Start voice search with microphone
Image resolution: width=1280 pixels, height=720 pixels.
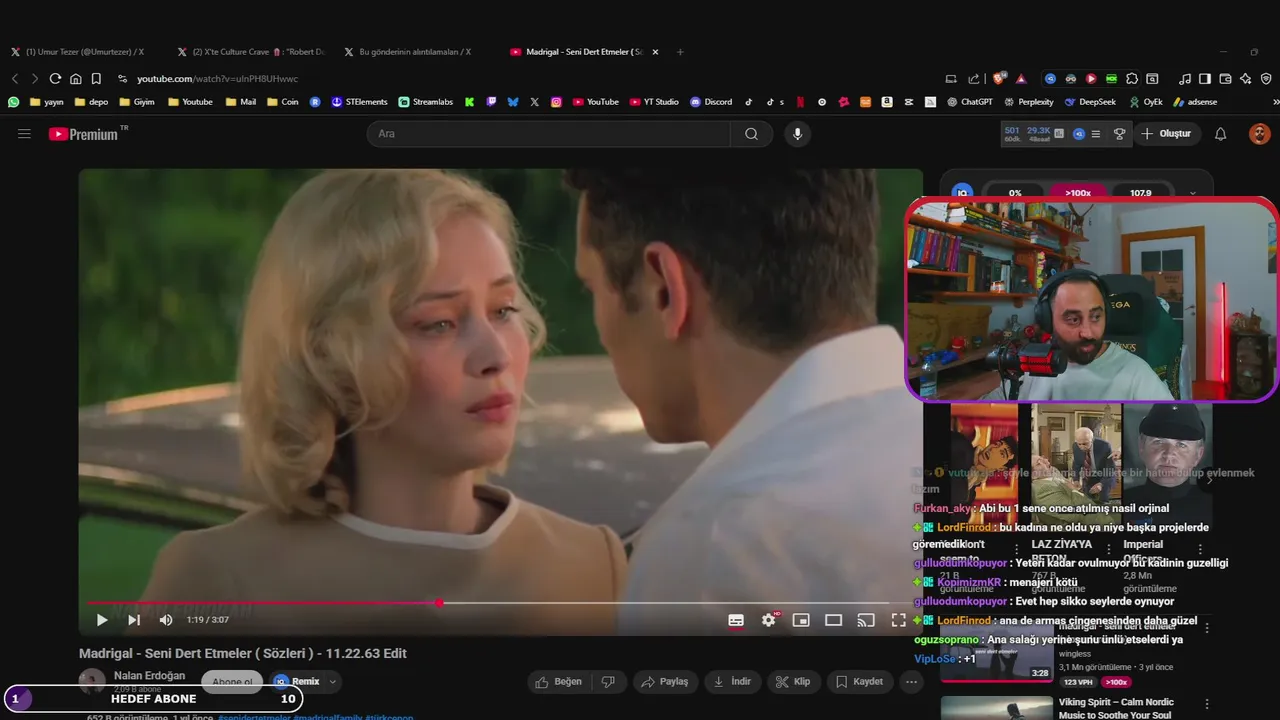click(x=797, y=134)
